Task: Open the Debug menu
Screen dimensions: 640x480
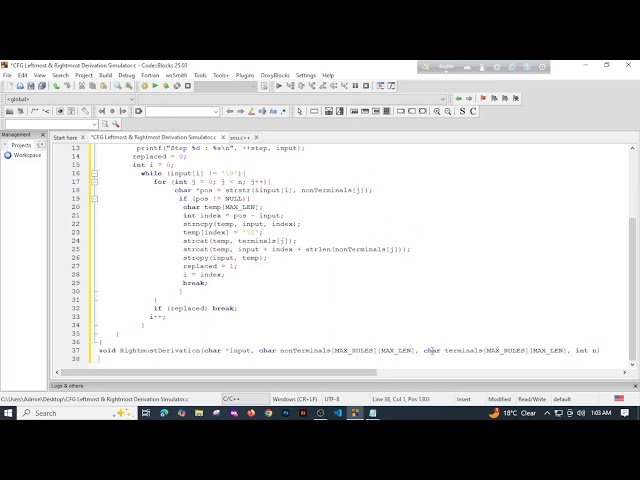Action: pyautogui.click(x=127, y=76)
